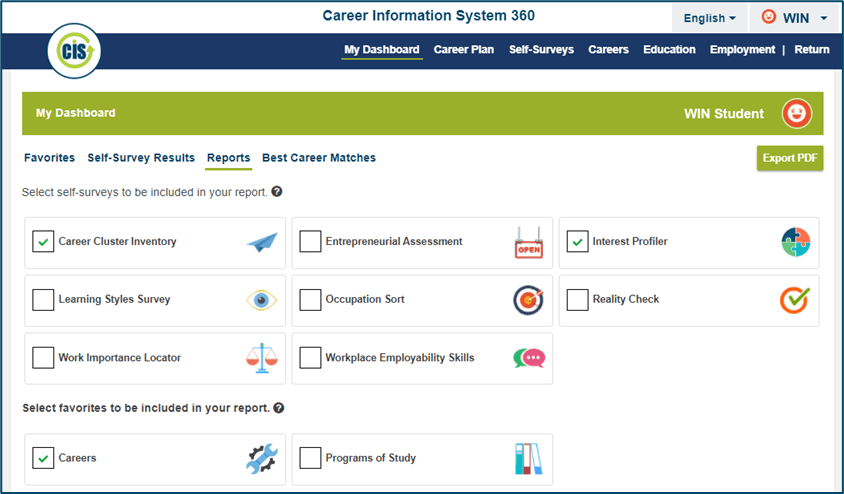844x494 pixels.
Task: Click the Return link
Action: (812, 50)
